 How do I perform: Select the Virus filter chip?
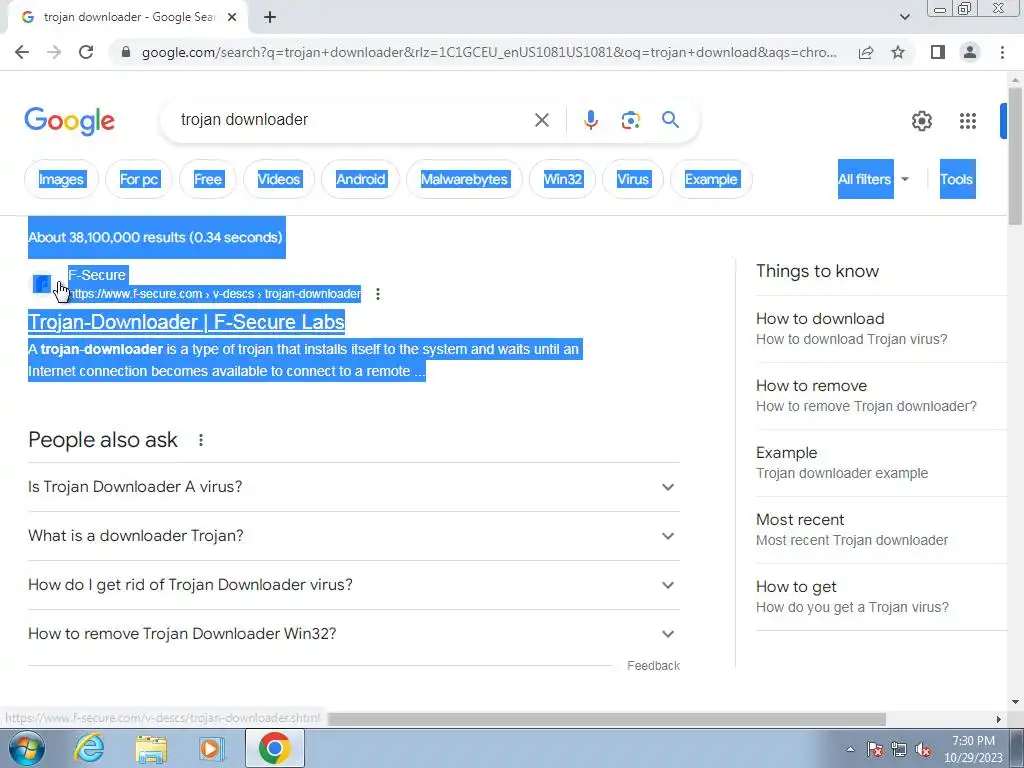(633, 180)
